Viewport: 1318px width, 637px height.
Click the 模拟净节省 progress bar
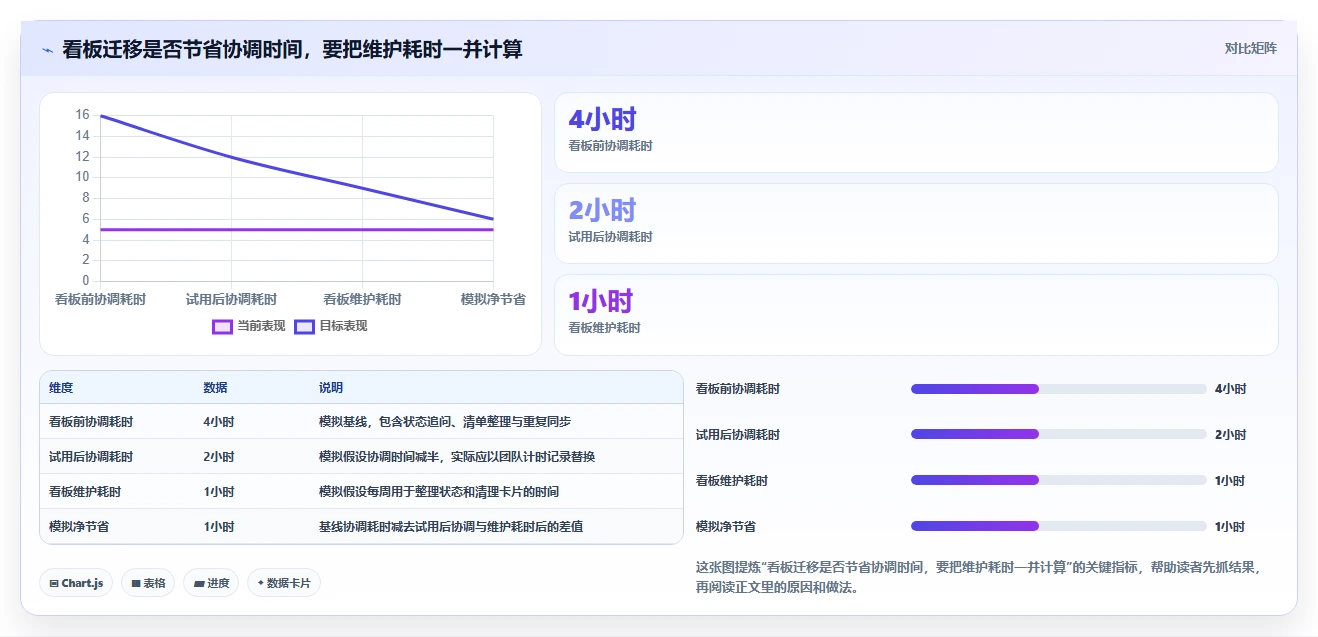point(1058,527)
